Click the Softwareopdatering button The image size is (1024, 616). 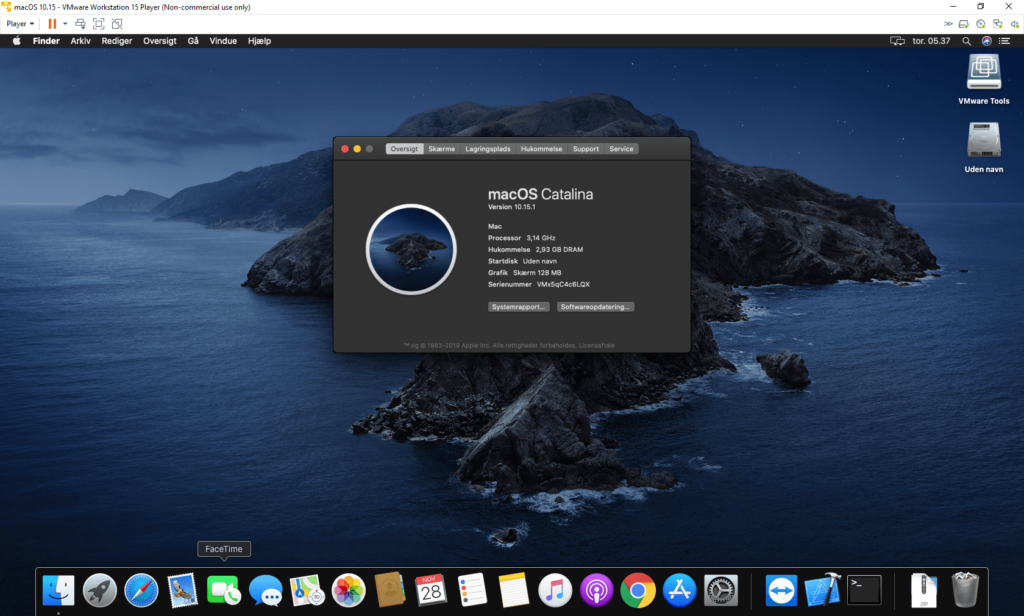(595, 306)
